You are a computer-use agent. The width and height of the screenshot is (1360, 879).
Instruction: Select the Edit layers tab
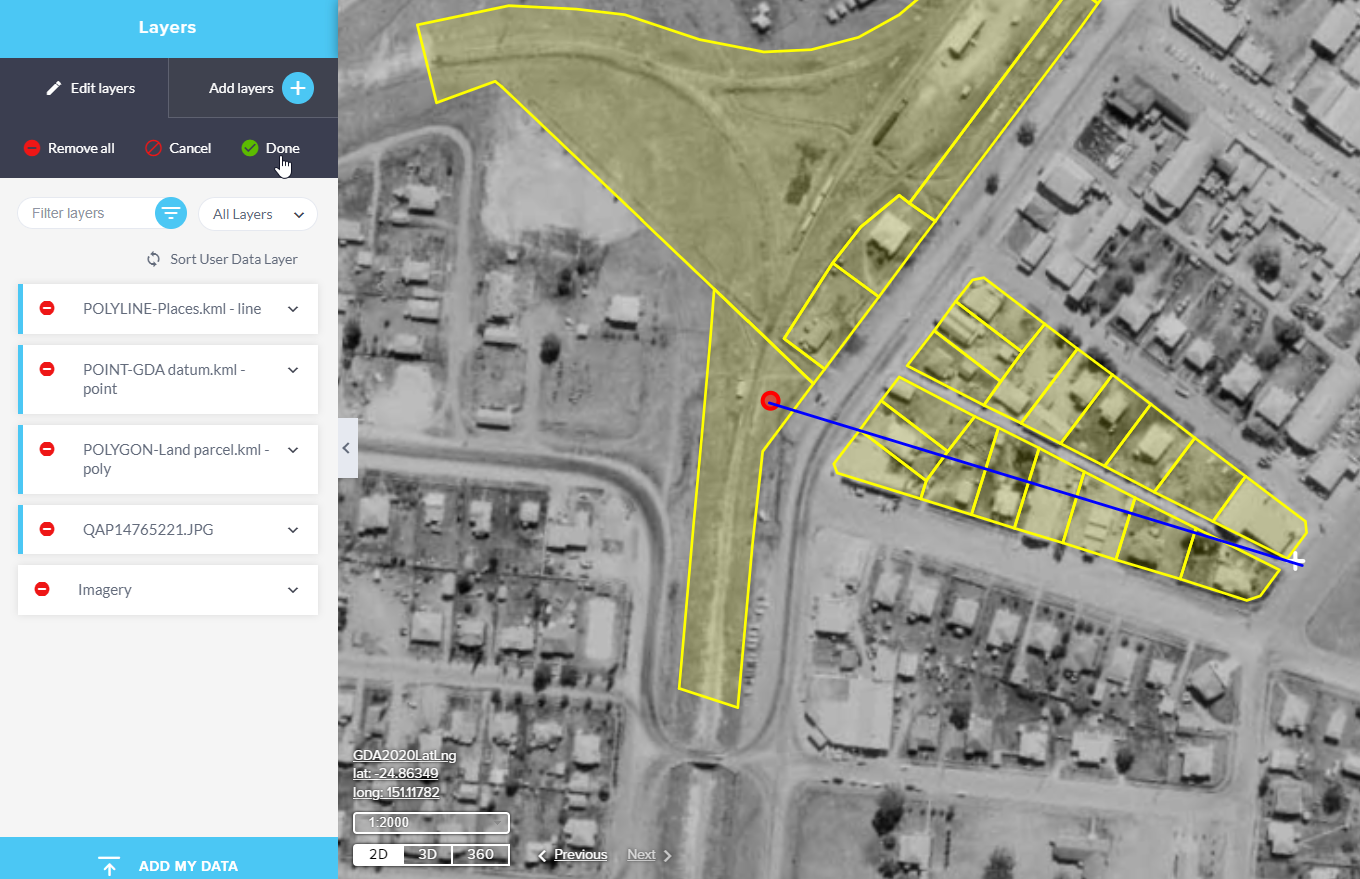coord(90,88)
